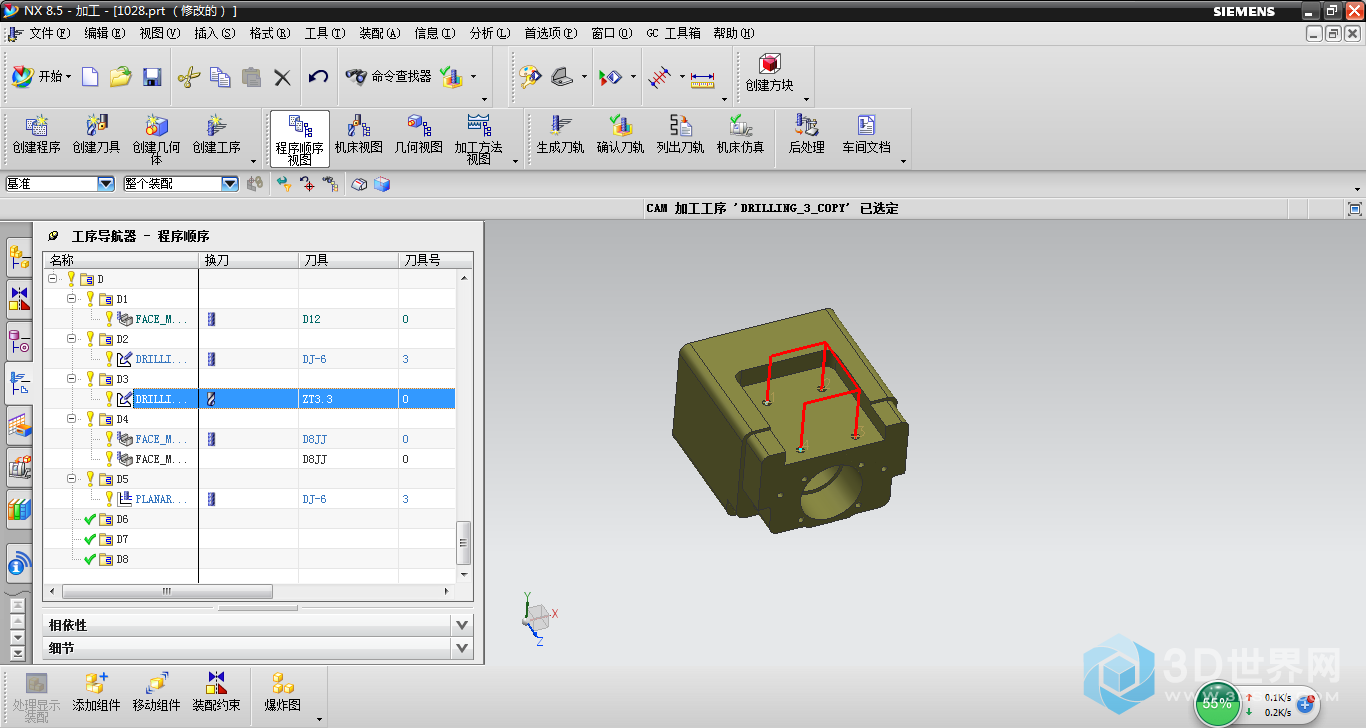Image resolution: width=1366 pixels, height=728 pixels.
Task: Click the 列出刀轨 icon
Action: [x=680, y=135]
